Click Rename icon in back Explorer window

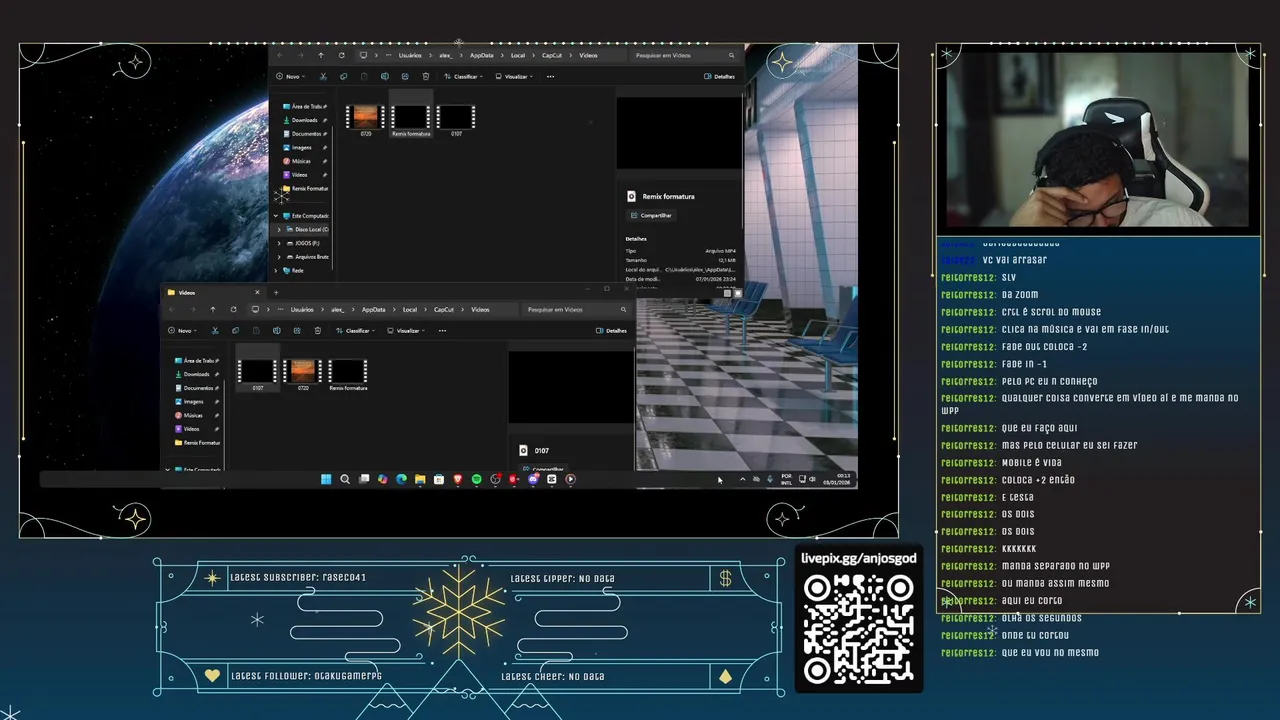[385, 76]
